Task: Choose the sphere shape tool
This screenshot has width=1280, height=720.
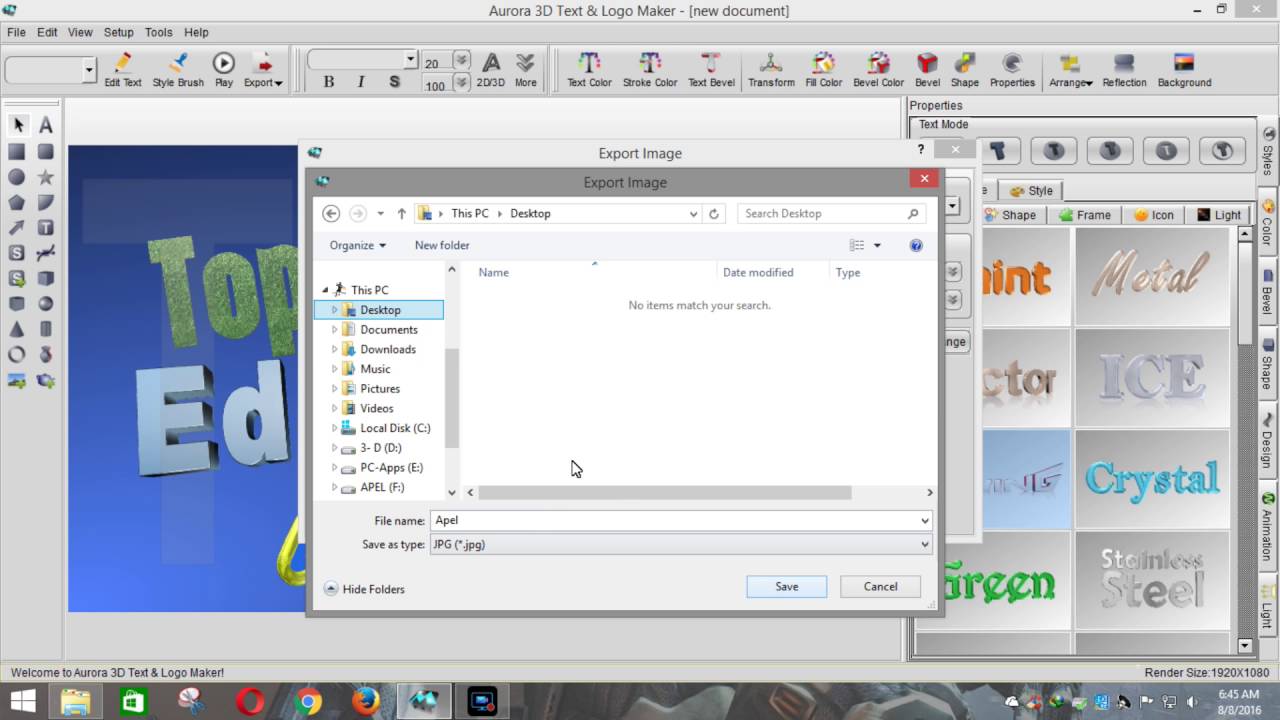Action: (46, 304)
